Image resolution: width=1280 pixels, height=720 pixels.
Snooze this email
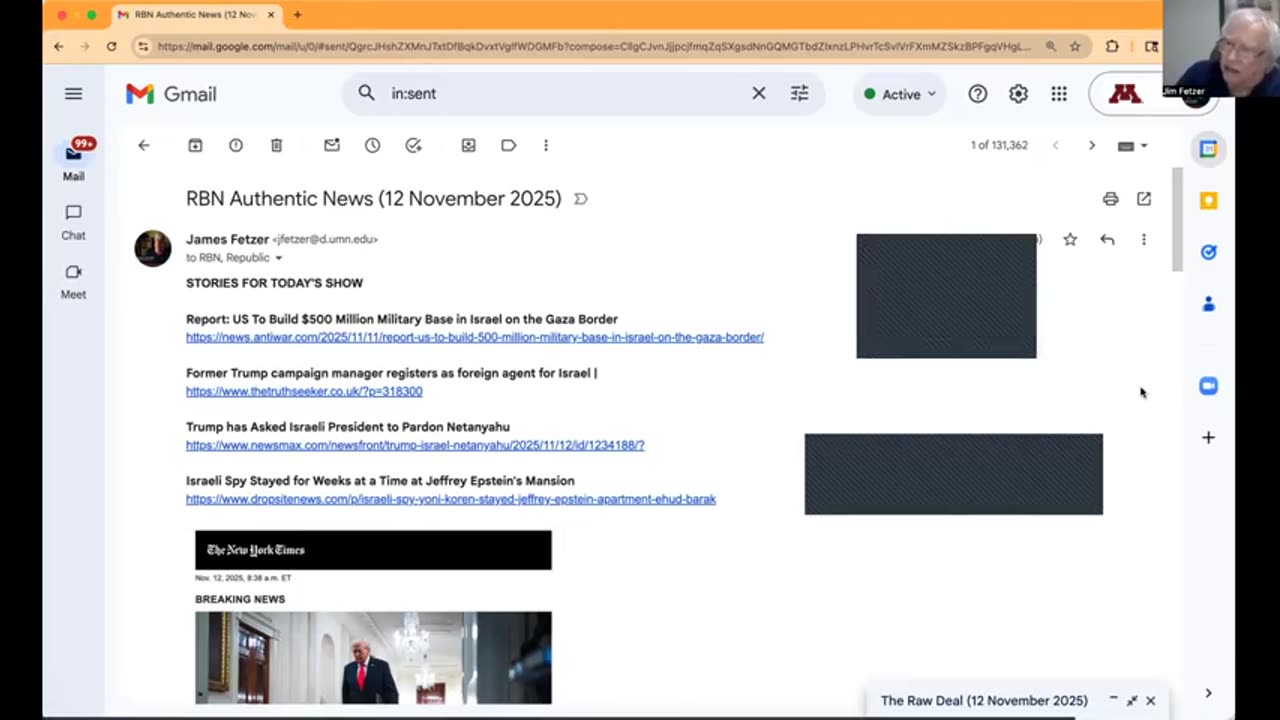(x=372, y=145)
